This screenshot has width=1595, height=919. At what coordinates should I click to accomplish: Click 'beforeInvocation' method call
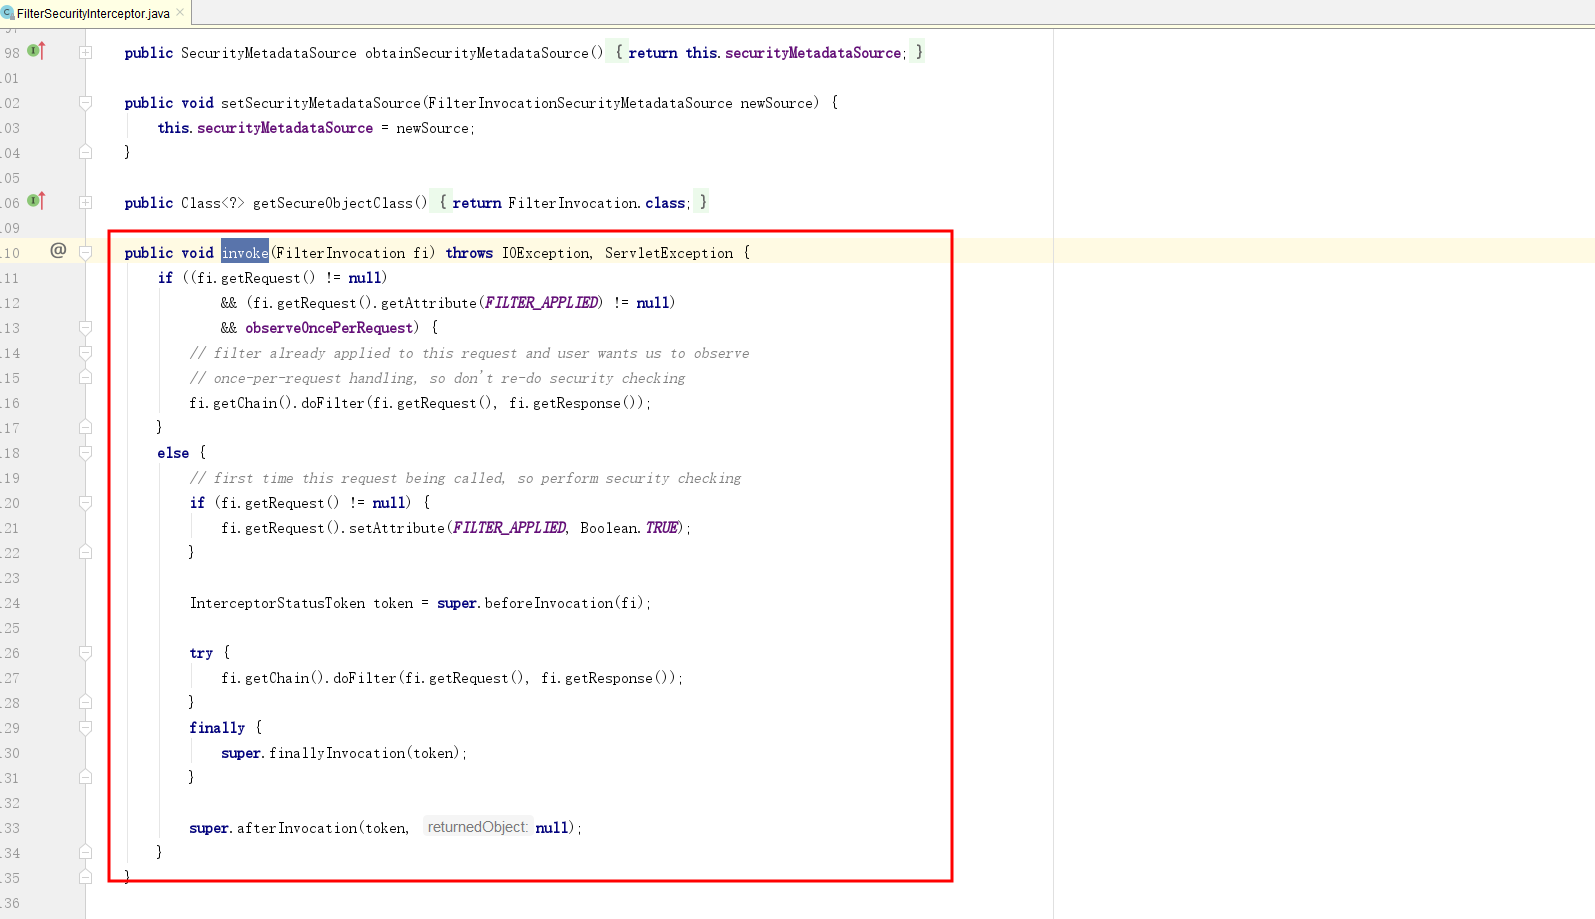[549, 603]
